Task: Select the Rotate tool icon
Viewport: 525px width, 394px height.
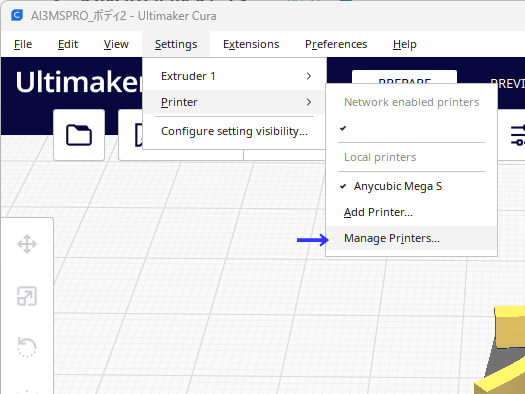Action: 27,347
